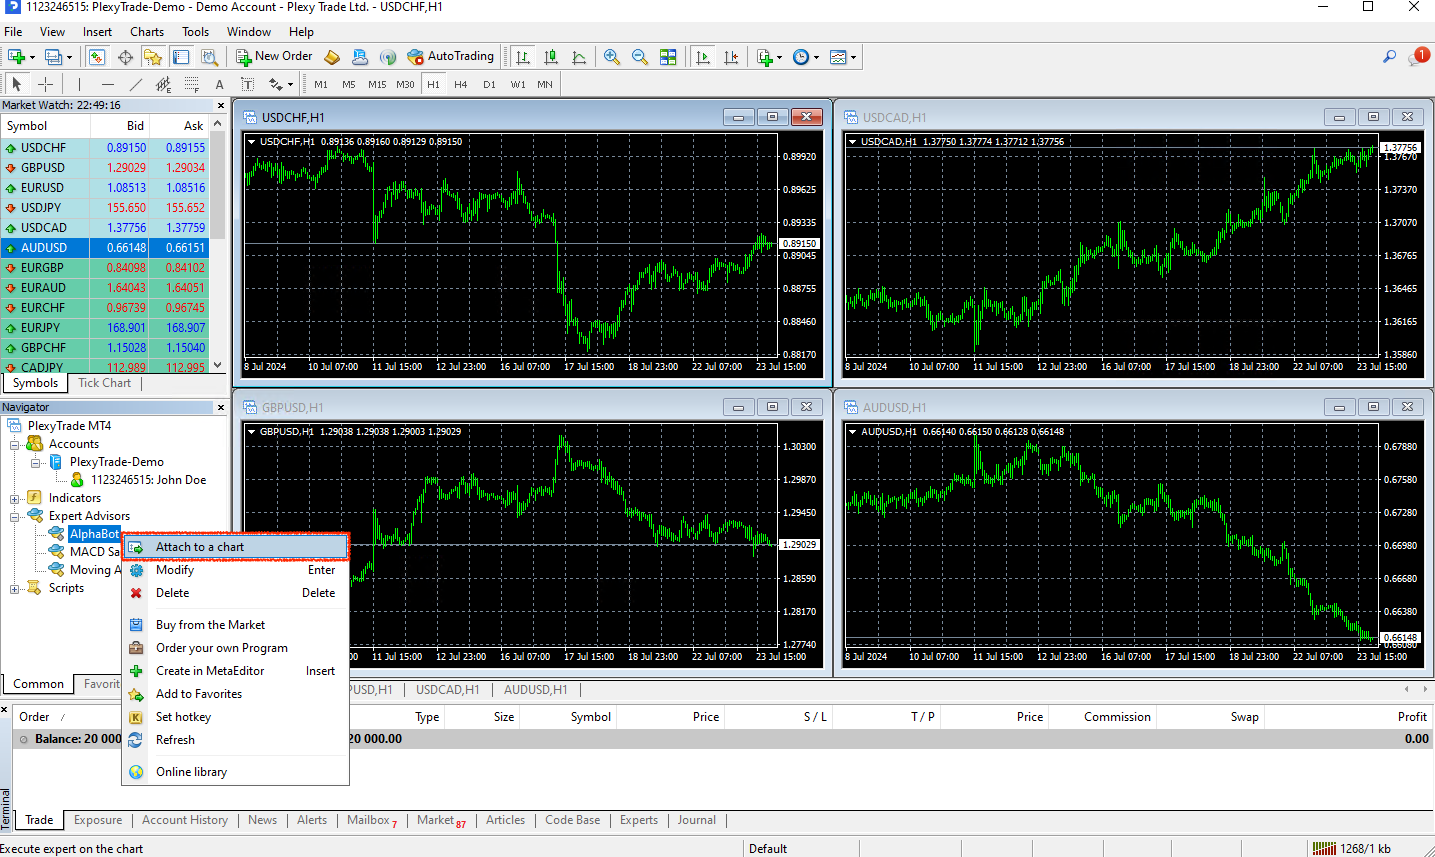Open the MetaEditor book icon
The height and width of the screenshot is (857, 1435).
[x=332, y=57]
